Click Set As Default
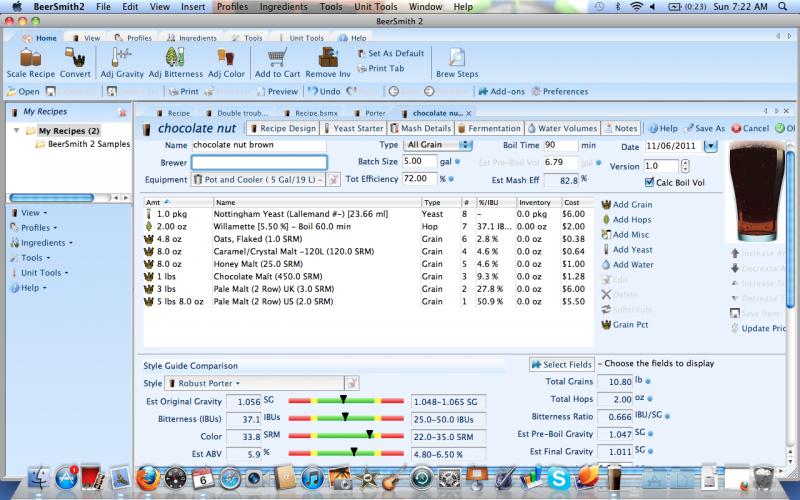The height and width of the screenshot is (500, 800). (x=391, y=53)
